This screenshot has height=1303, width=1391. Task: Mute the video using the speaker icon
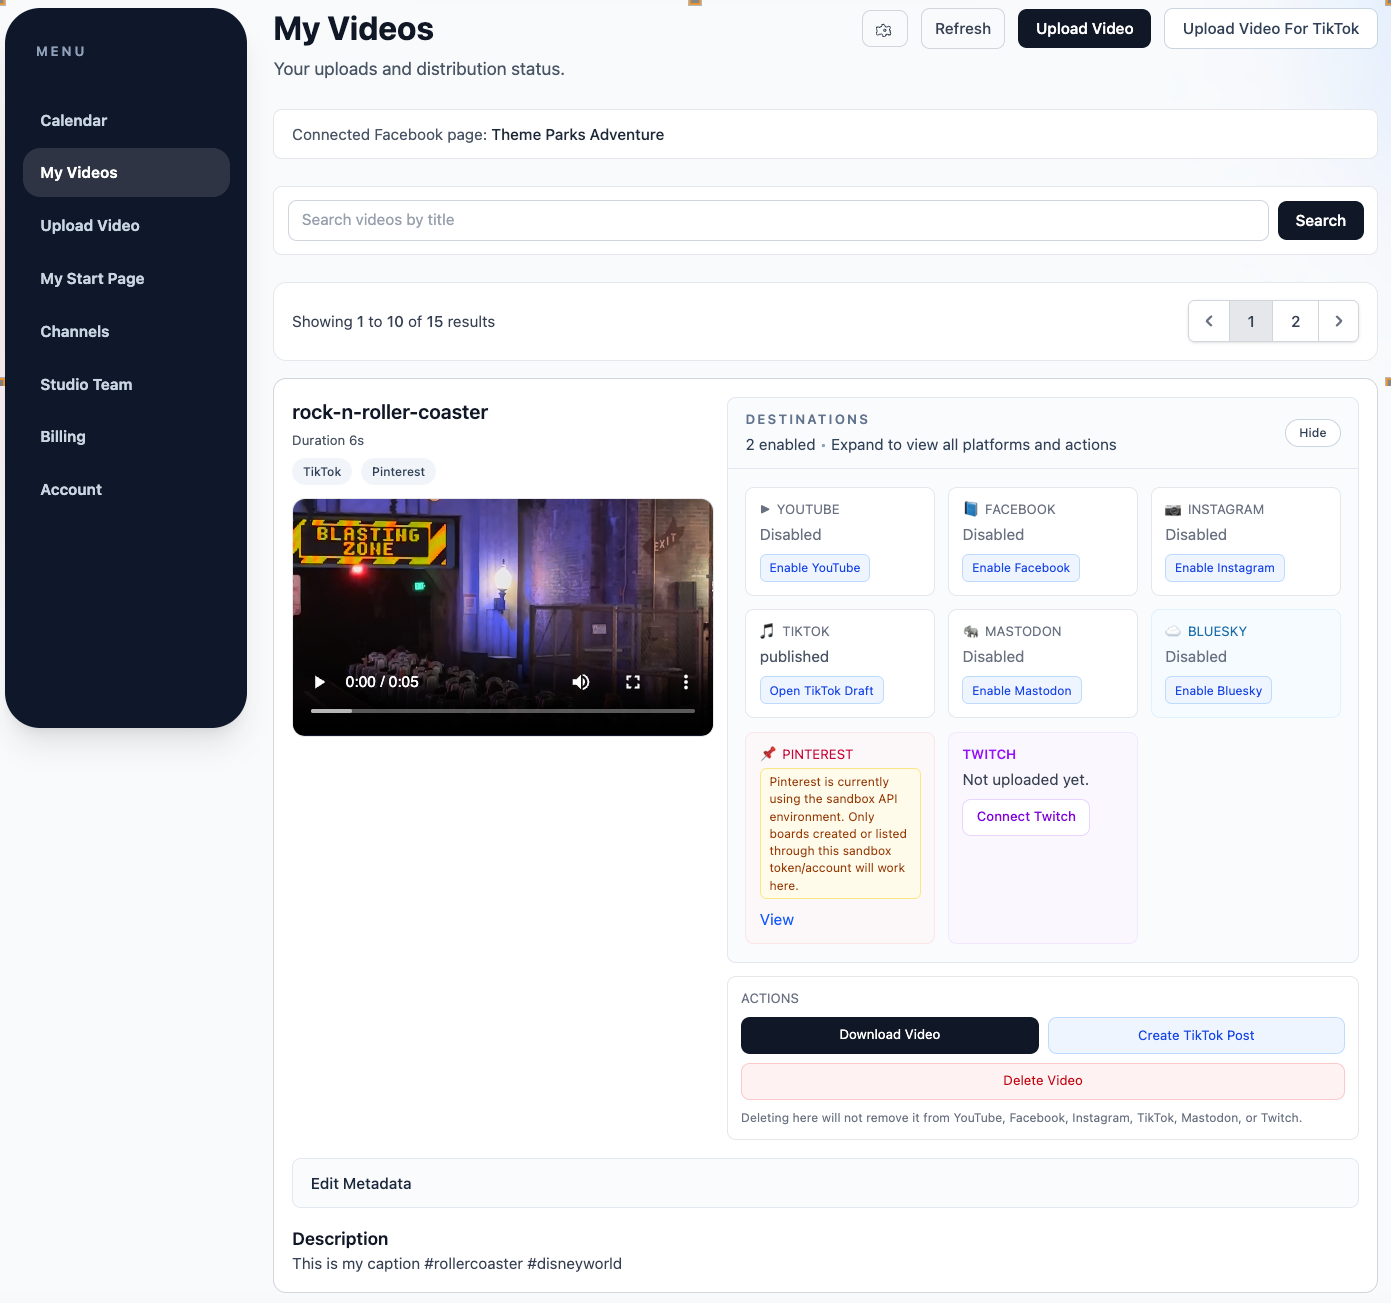(x=580, y=681)
